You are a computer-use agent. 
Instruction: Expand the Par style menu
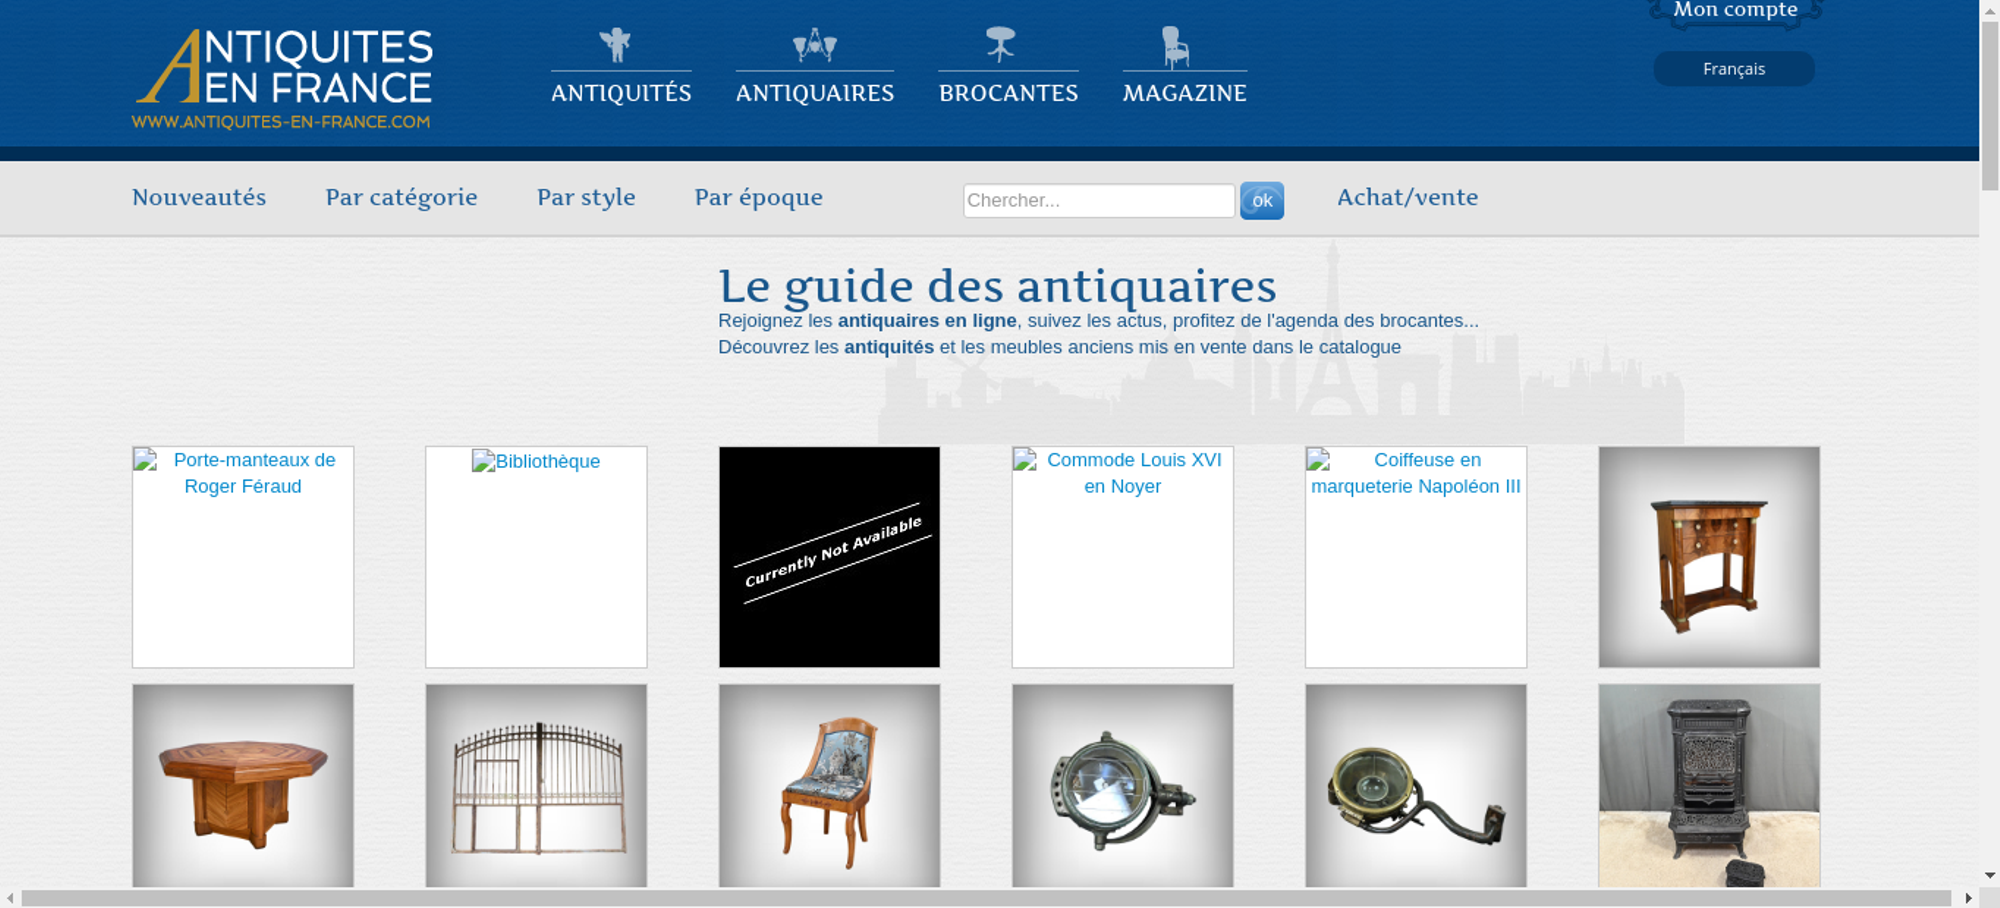pos(586,197)
